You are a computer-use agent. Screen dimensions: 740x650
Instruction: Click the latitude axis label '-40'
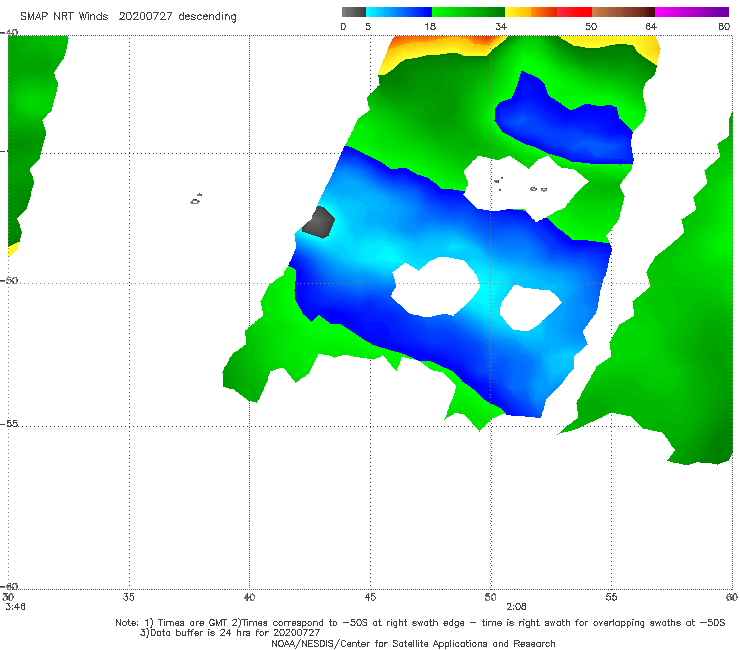click(x=9, y=33)
